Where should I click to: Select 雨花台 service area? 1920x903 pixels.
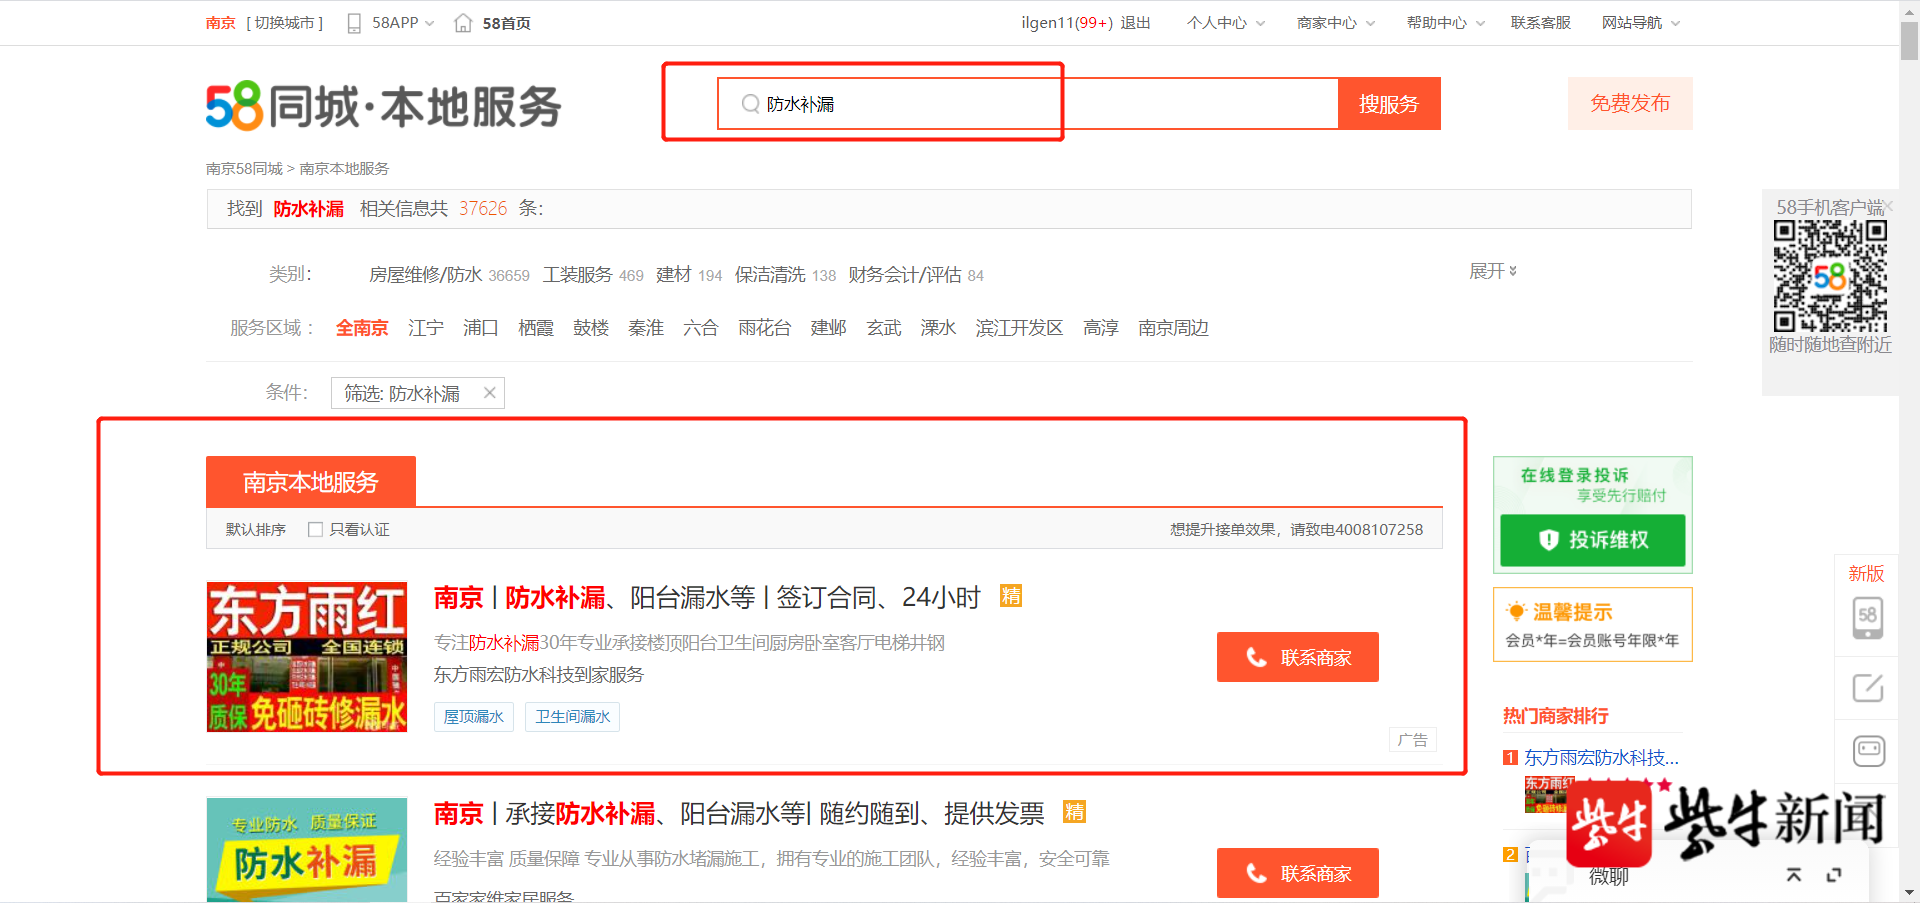pyautogui.click(x=765, y=328)
